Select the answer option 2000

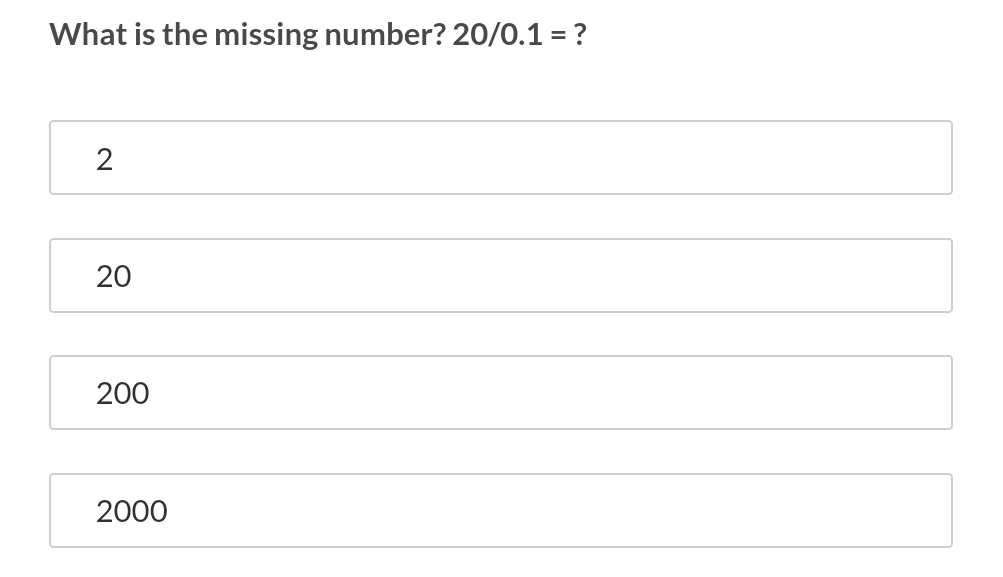(500, 511)
